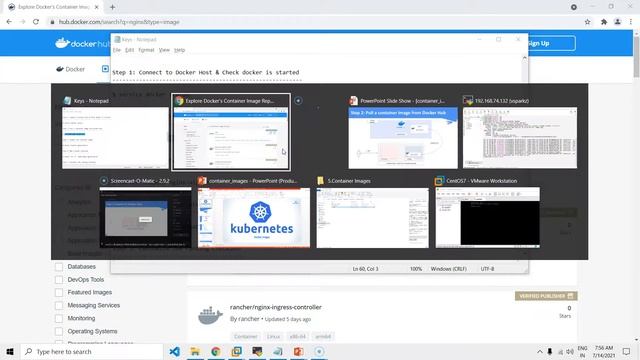Open the Chrome profile avatar

point(618,22)
